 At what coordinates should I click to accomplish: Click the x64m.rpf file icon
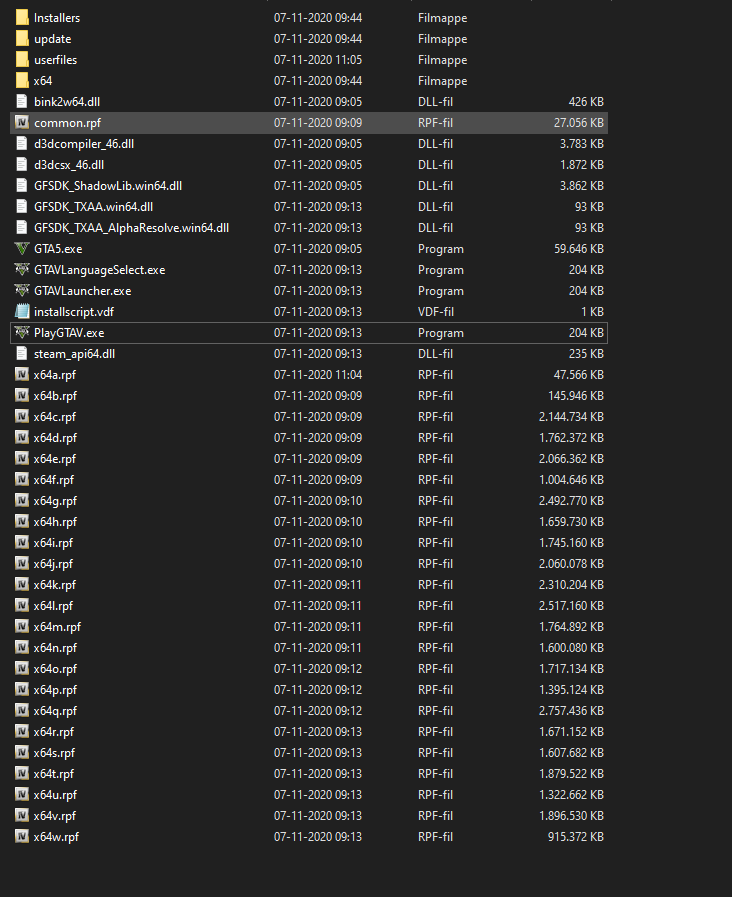click(22, 626)
